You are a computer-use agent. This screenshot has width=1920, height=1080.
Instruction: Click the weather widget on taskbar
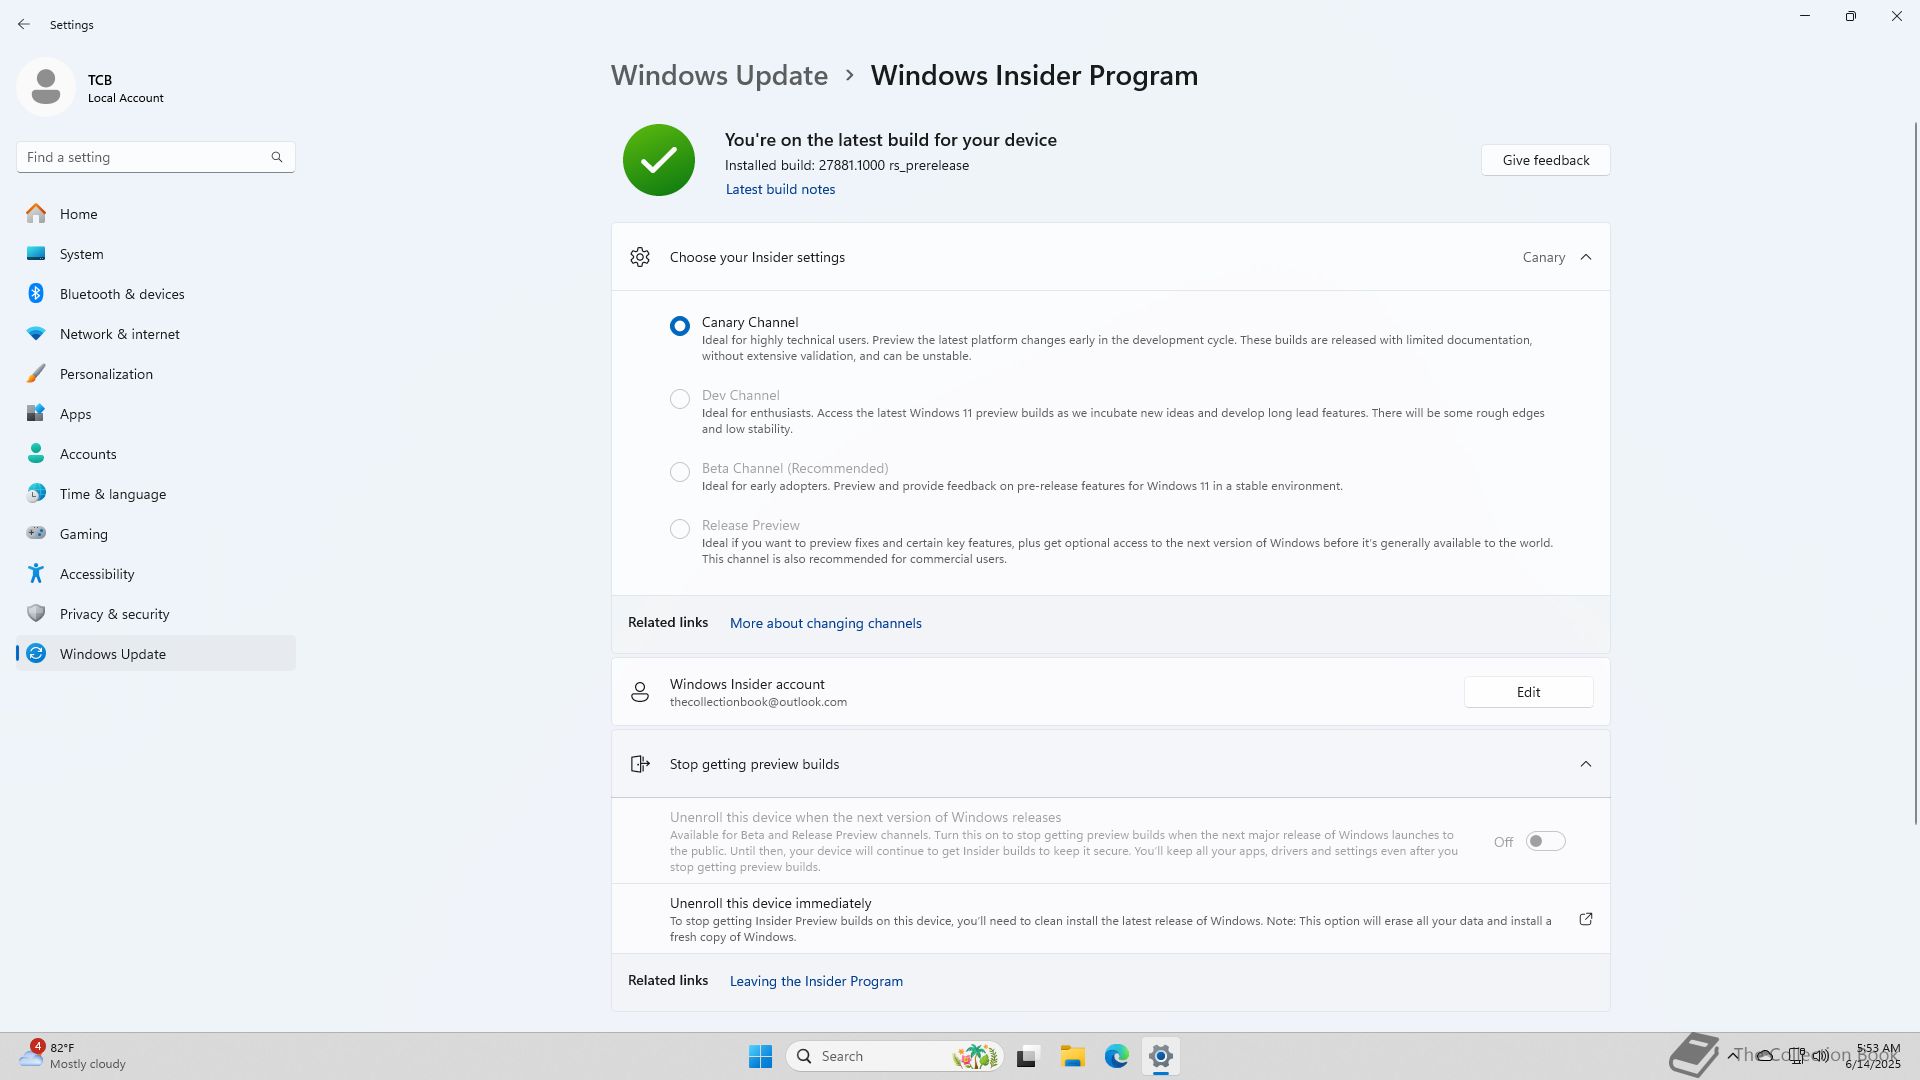(x=75, y=1056)
